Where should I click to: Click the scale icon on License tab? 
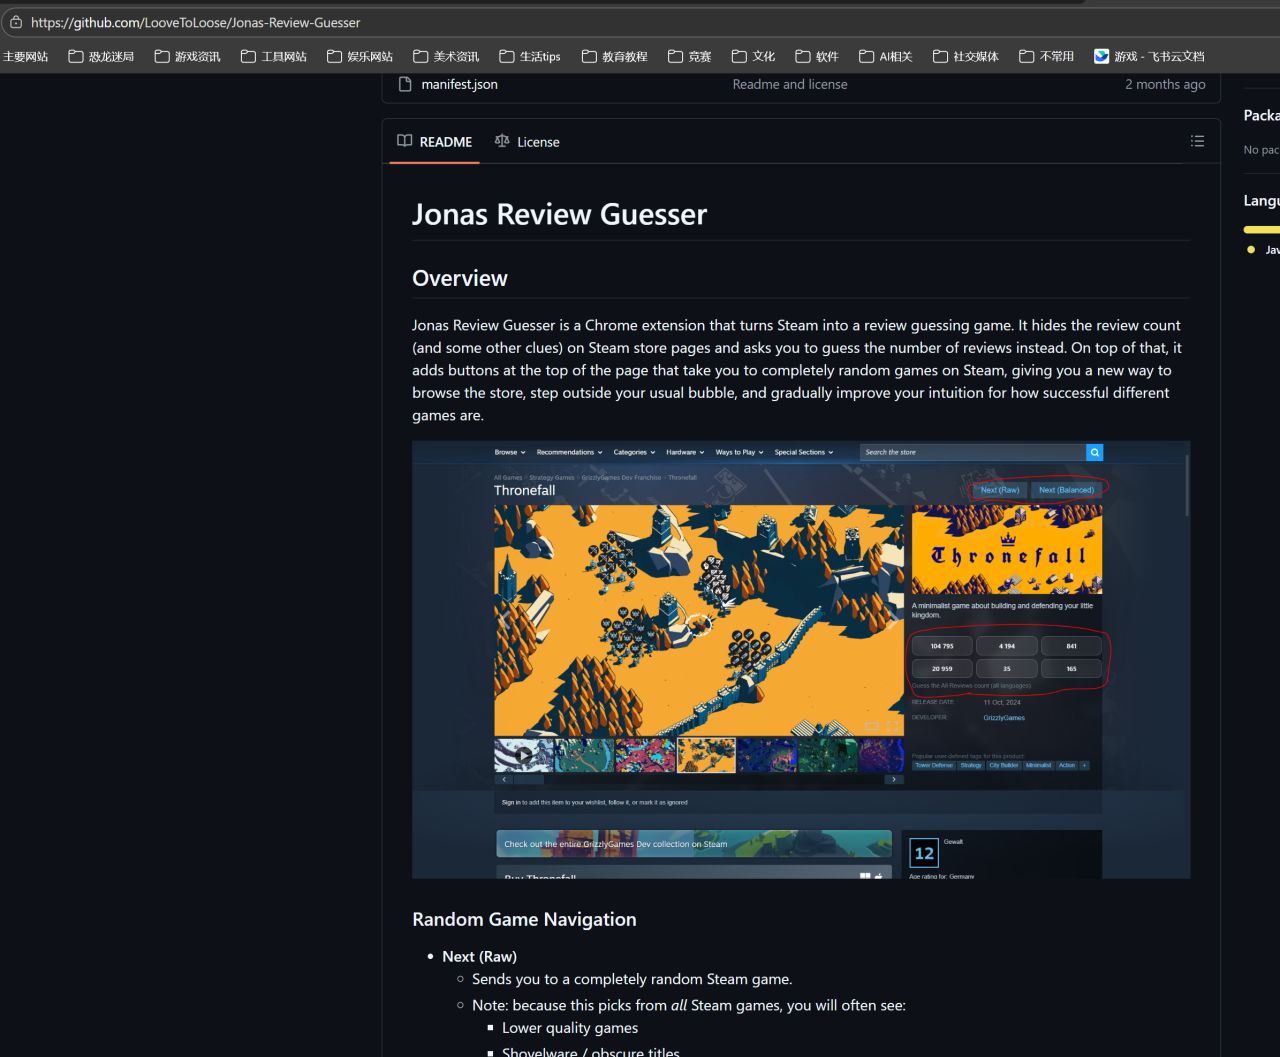(x=502, y=141)
